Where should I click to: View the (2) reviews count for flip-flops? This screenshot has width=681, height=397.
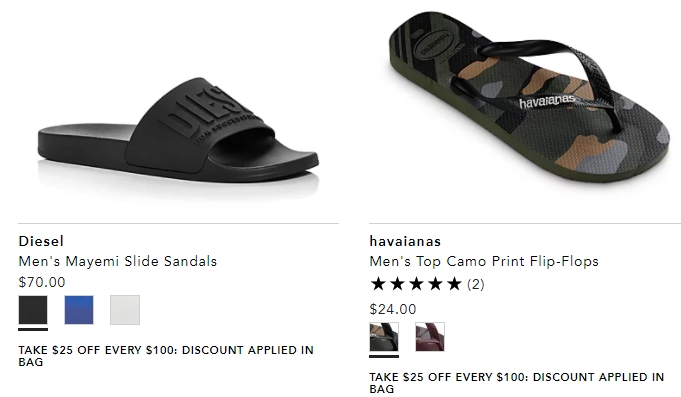[x=476, y=284]
